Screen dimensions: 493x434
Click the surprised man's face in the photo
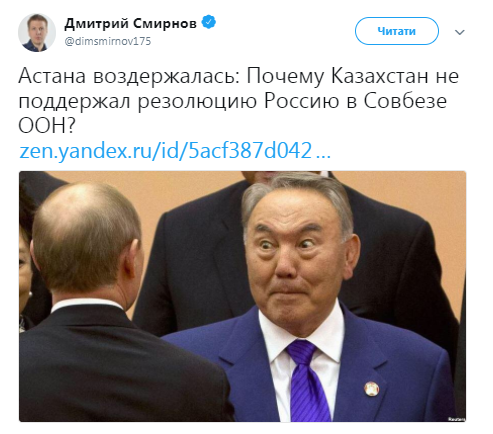[295, 260]
